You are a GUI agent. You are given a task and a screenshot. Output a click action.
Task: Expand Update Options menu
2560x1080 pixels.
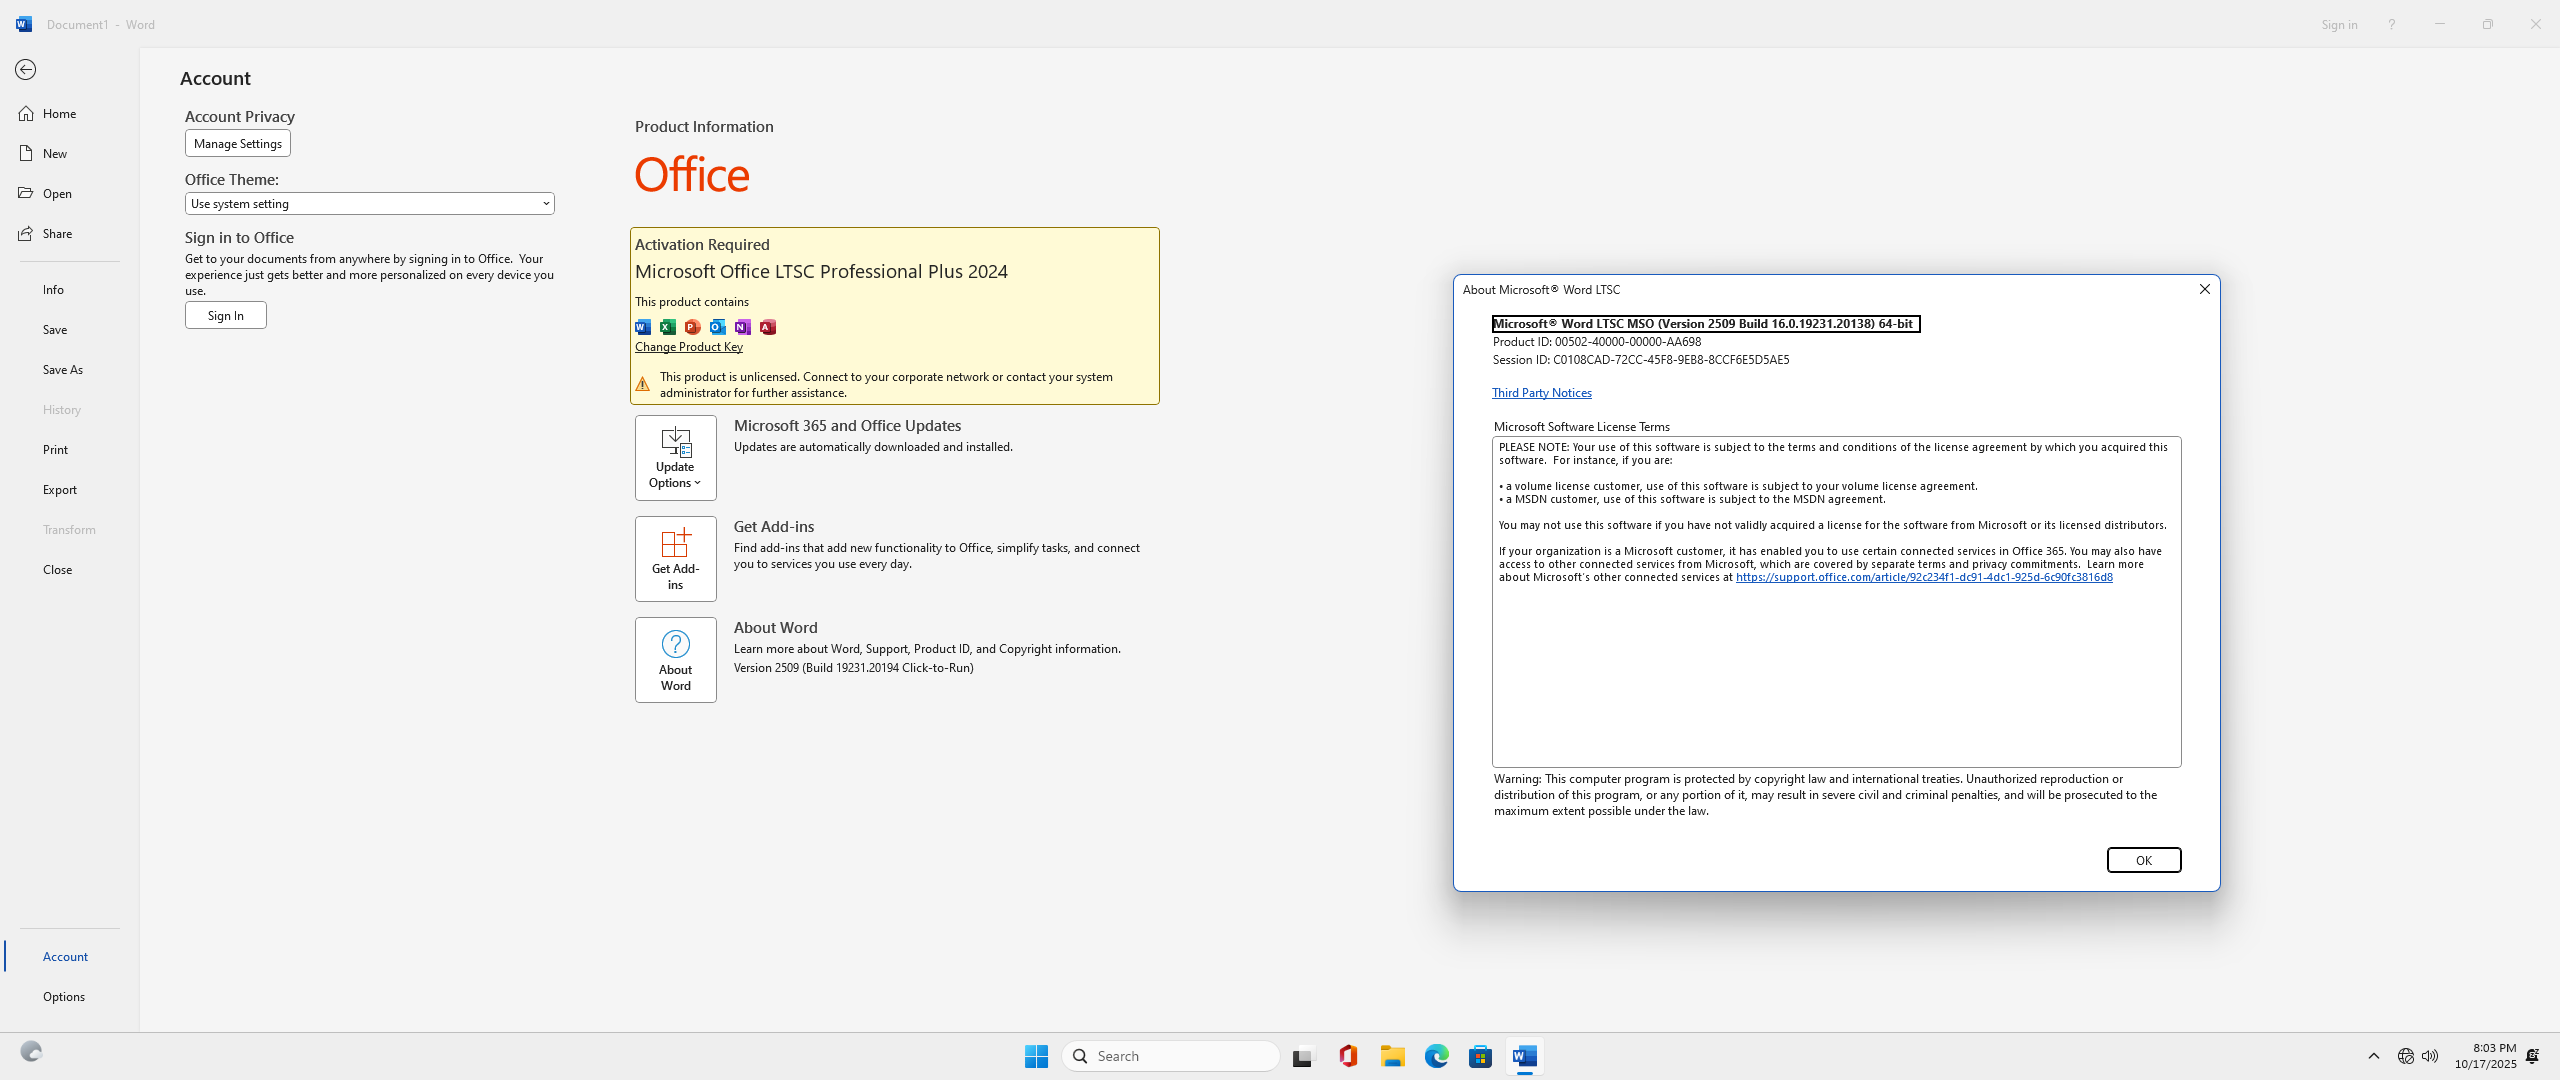click(x=675, y=458)
